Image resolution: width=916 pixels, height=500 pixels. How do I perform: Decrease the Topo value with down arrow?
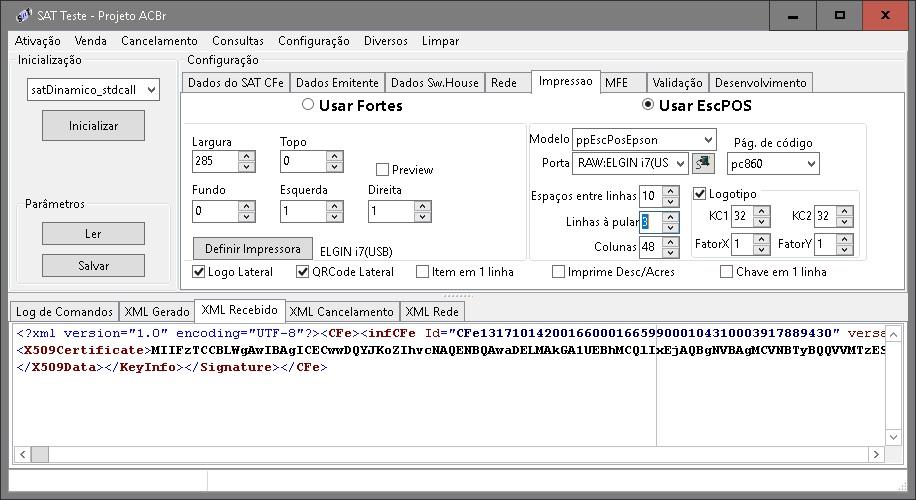(x=335, y=166)
